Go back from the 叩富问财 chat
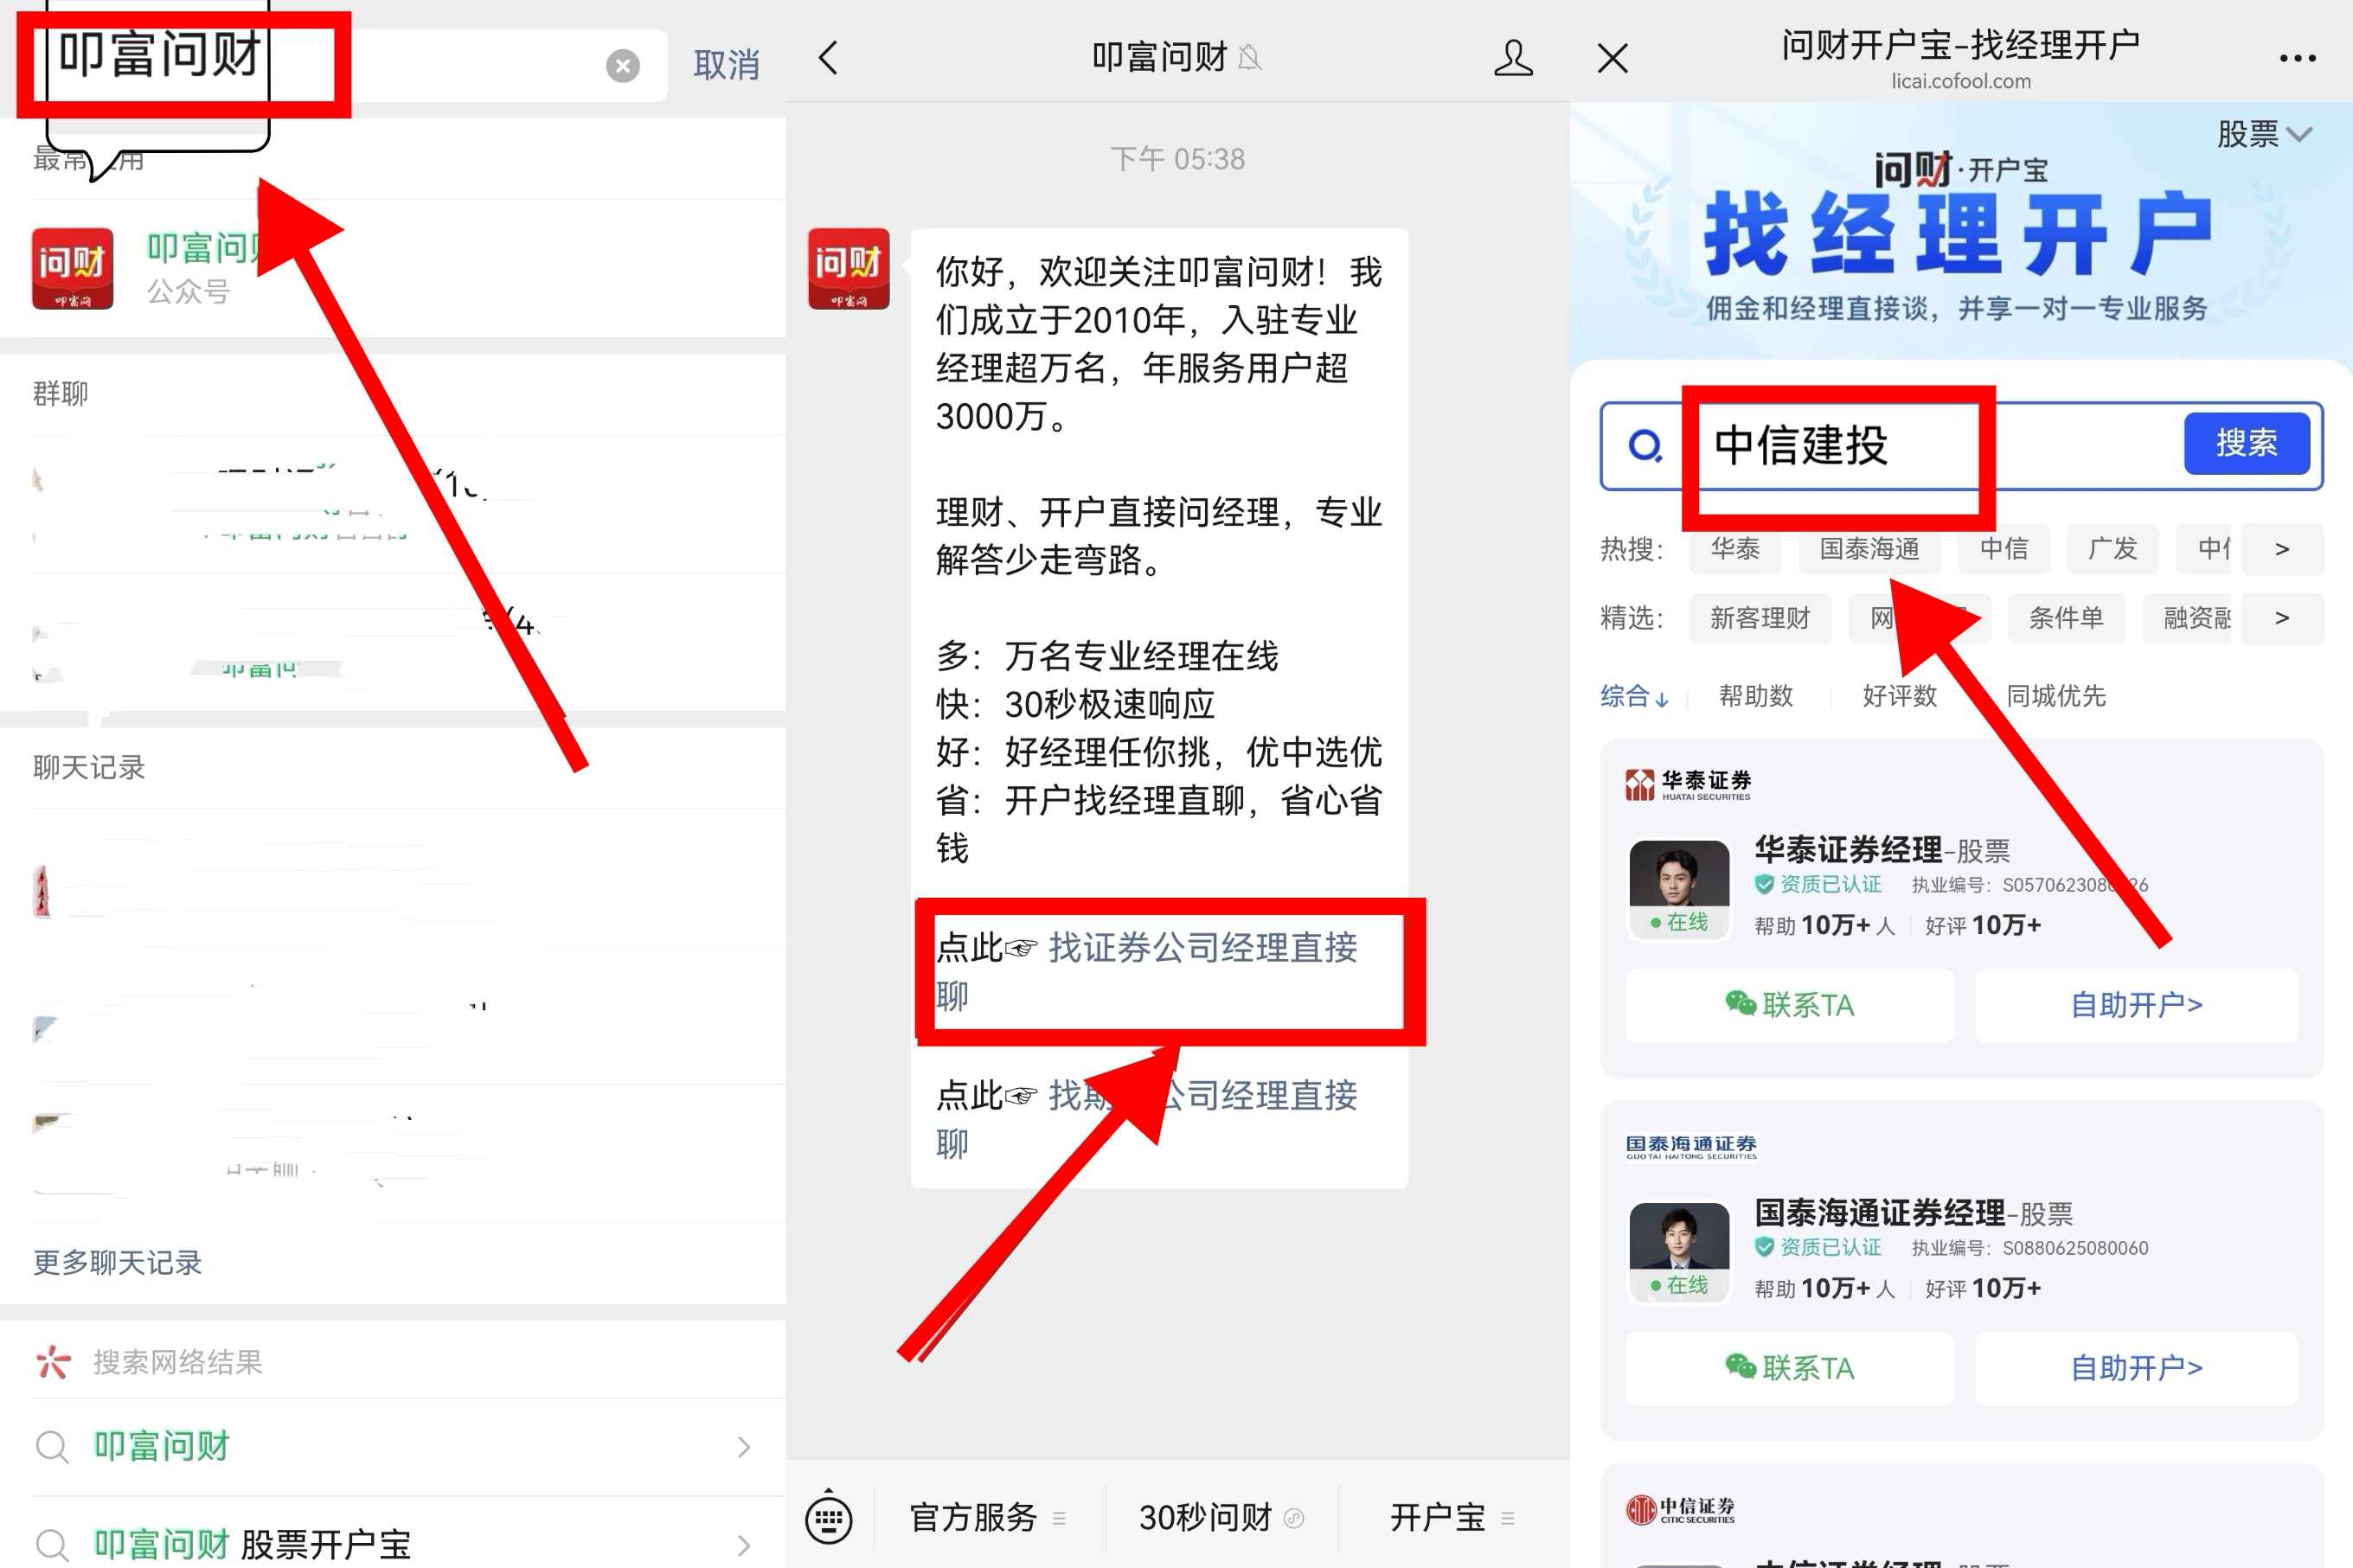Image resolution: width=2353 pixels, height=1568 pixels. tap(828, 58)
